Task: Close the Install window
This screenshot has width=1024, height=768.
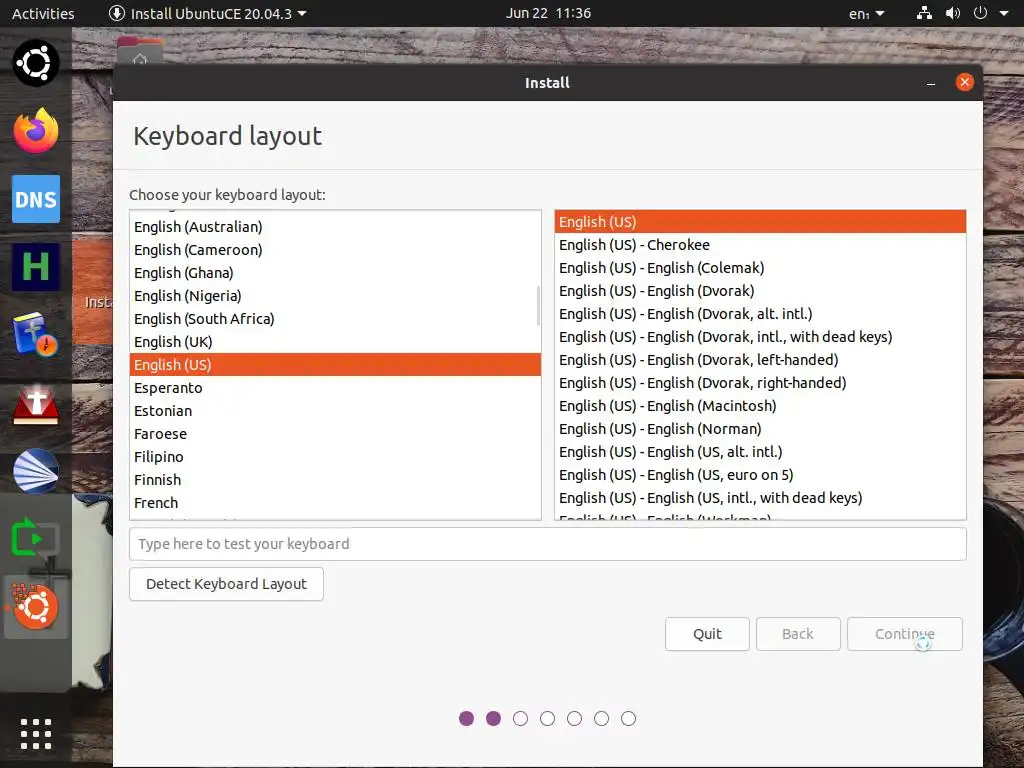Action: tap(965, 82)
